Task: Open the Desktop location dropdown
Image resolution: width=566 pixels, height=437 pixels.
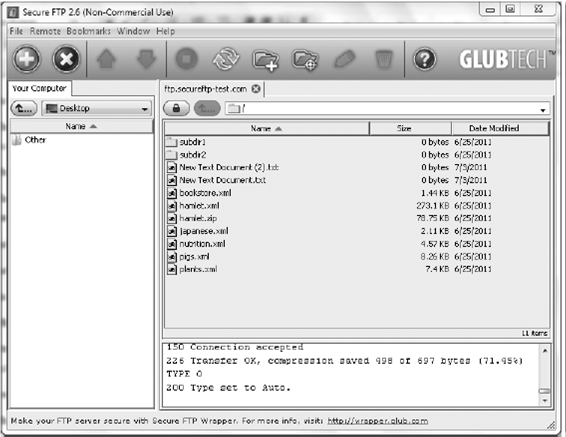Action: [x=96, y=108]
